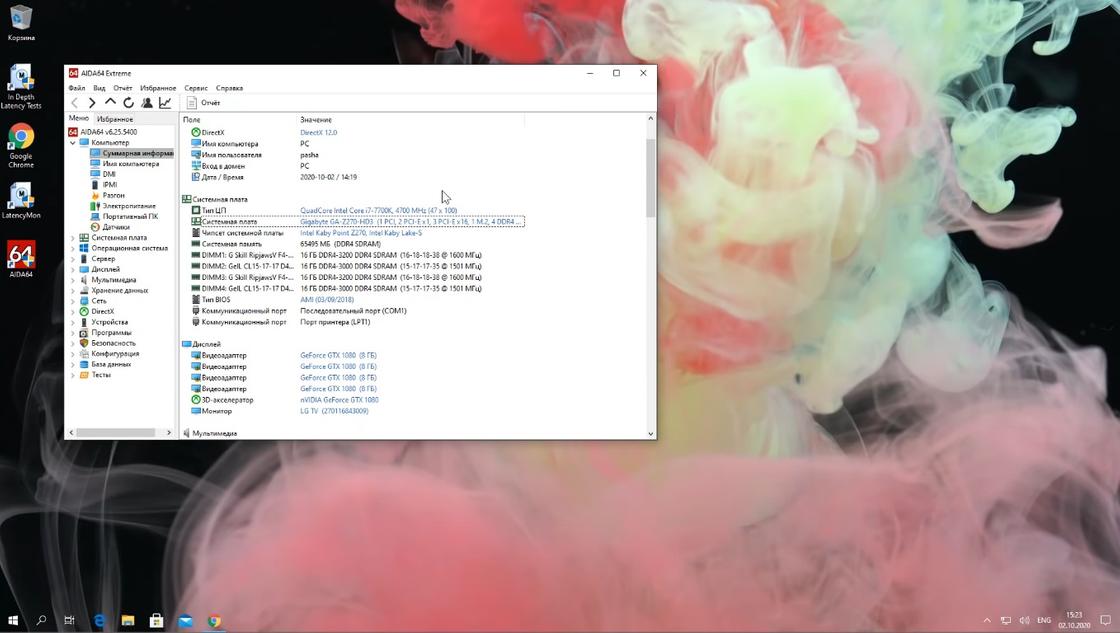Select Суммарная информация in the tree
The image size is (1120, 633).
coord(131,153)
